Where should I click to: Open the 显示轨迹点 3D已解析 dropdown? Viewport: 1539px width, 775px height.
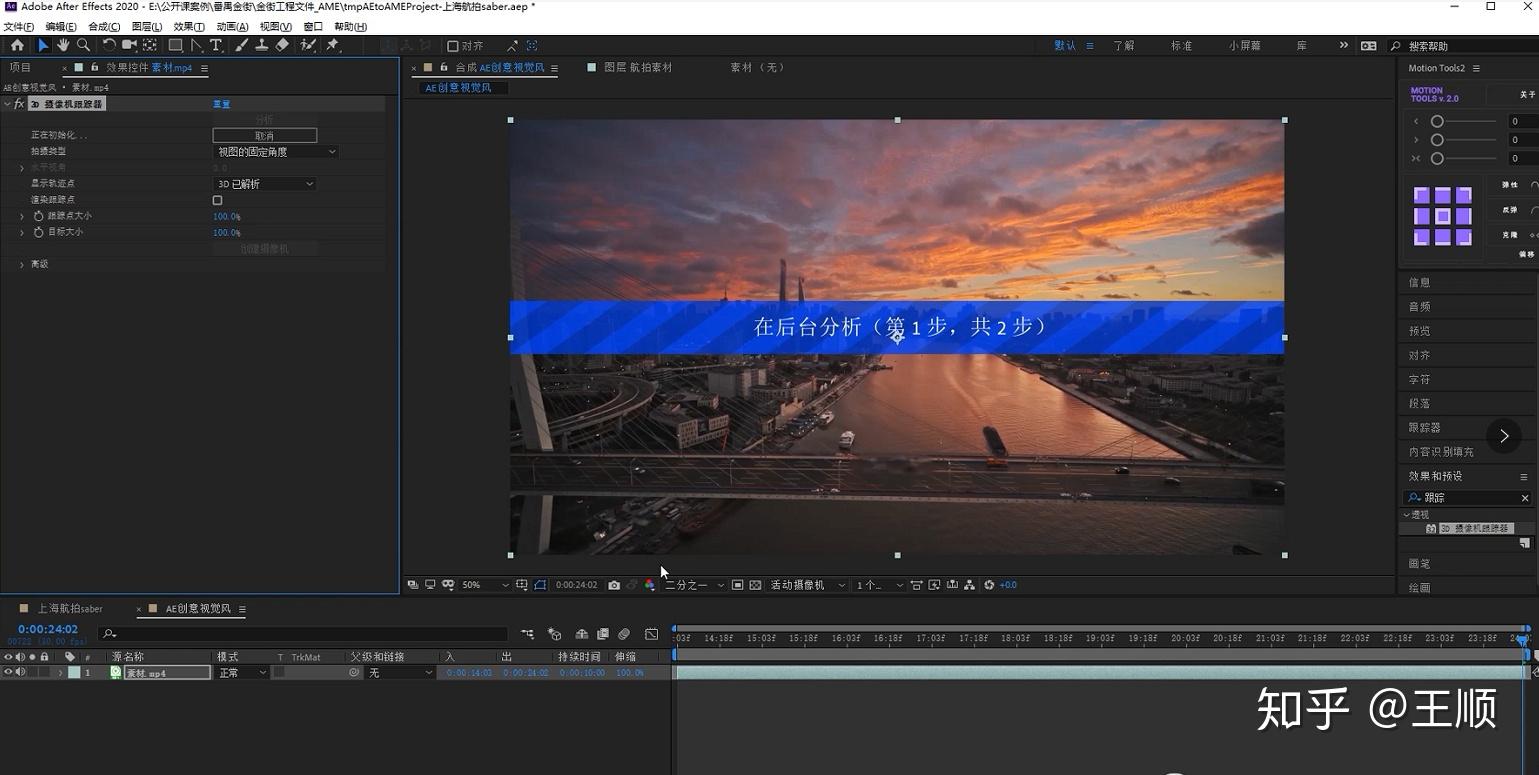[265, 184]
